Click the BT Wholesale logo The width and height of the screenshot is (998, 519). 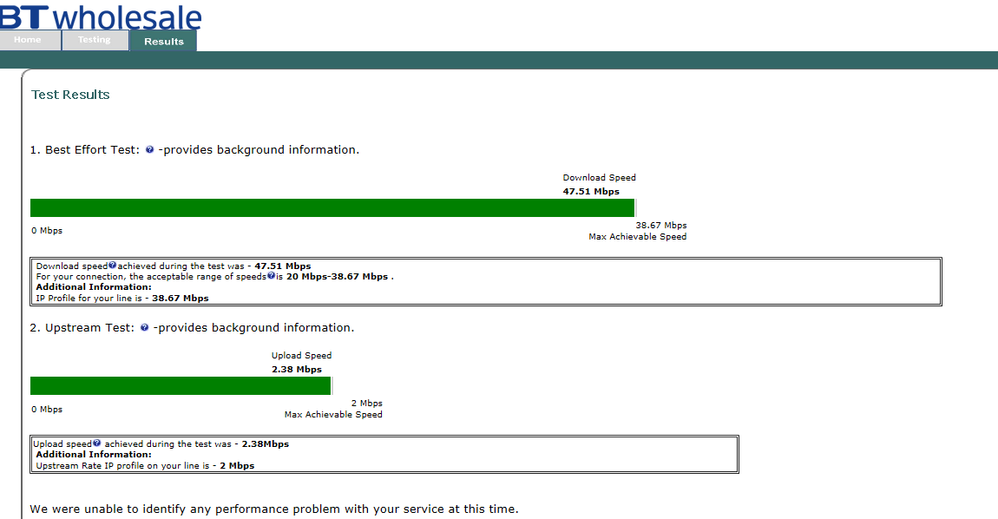point(100,16)
